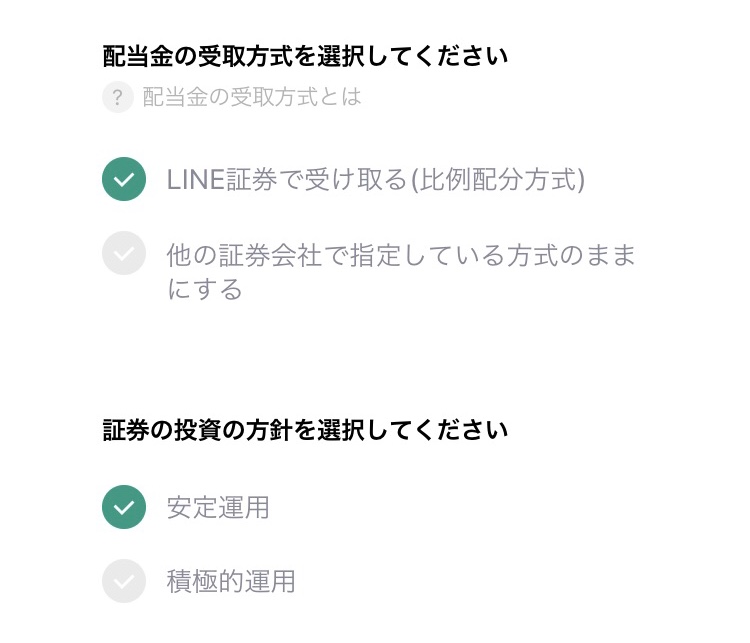Choose 他の証券会社で指定している方式のままにする option
The height and width of the screenshot is (643, 750).
[x=401, y=271]
